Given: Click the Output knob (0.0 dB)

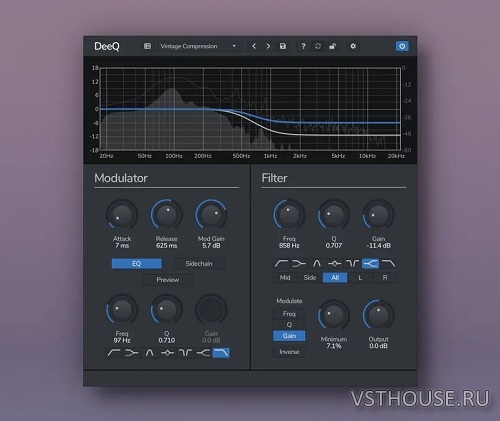Looking at the screenshot, I should point(378,315).
